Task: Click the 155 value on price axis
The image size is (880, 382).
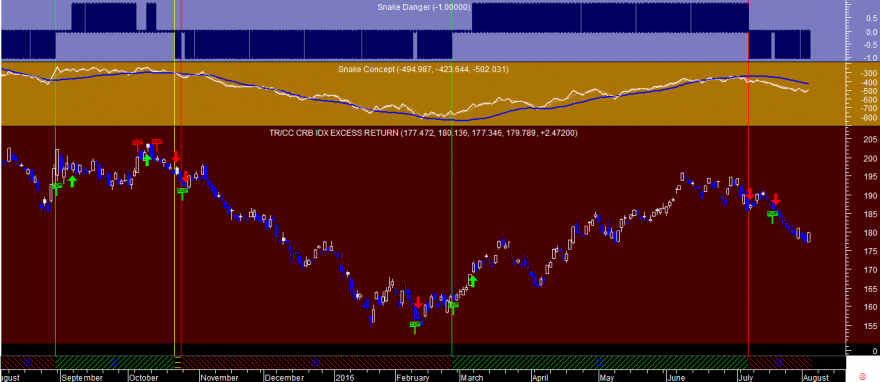Action: pyautogui.click(x=870, y=326)
